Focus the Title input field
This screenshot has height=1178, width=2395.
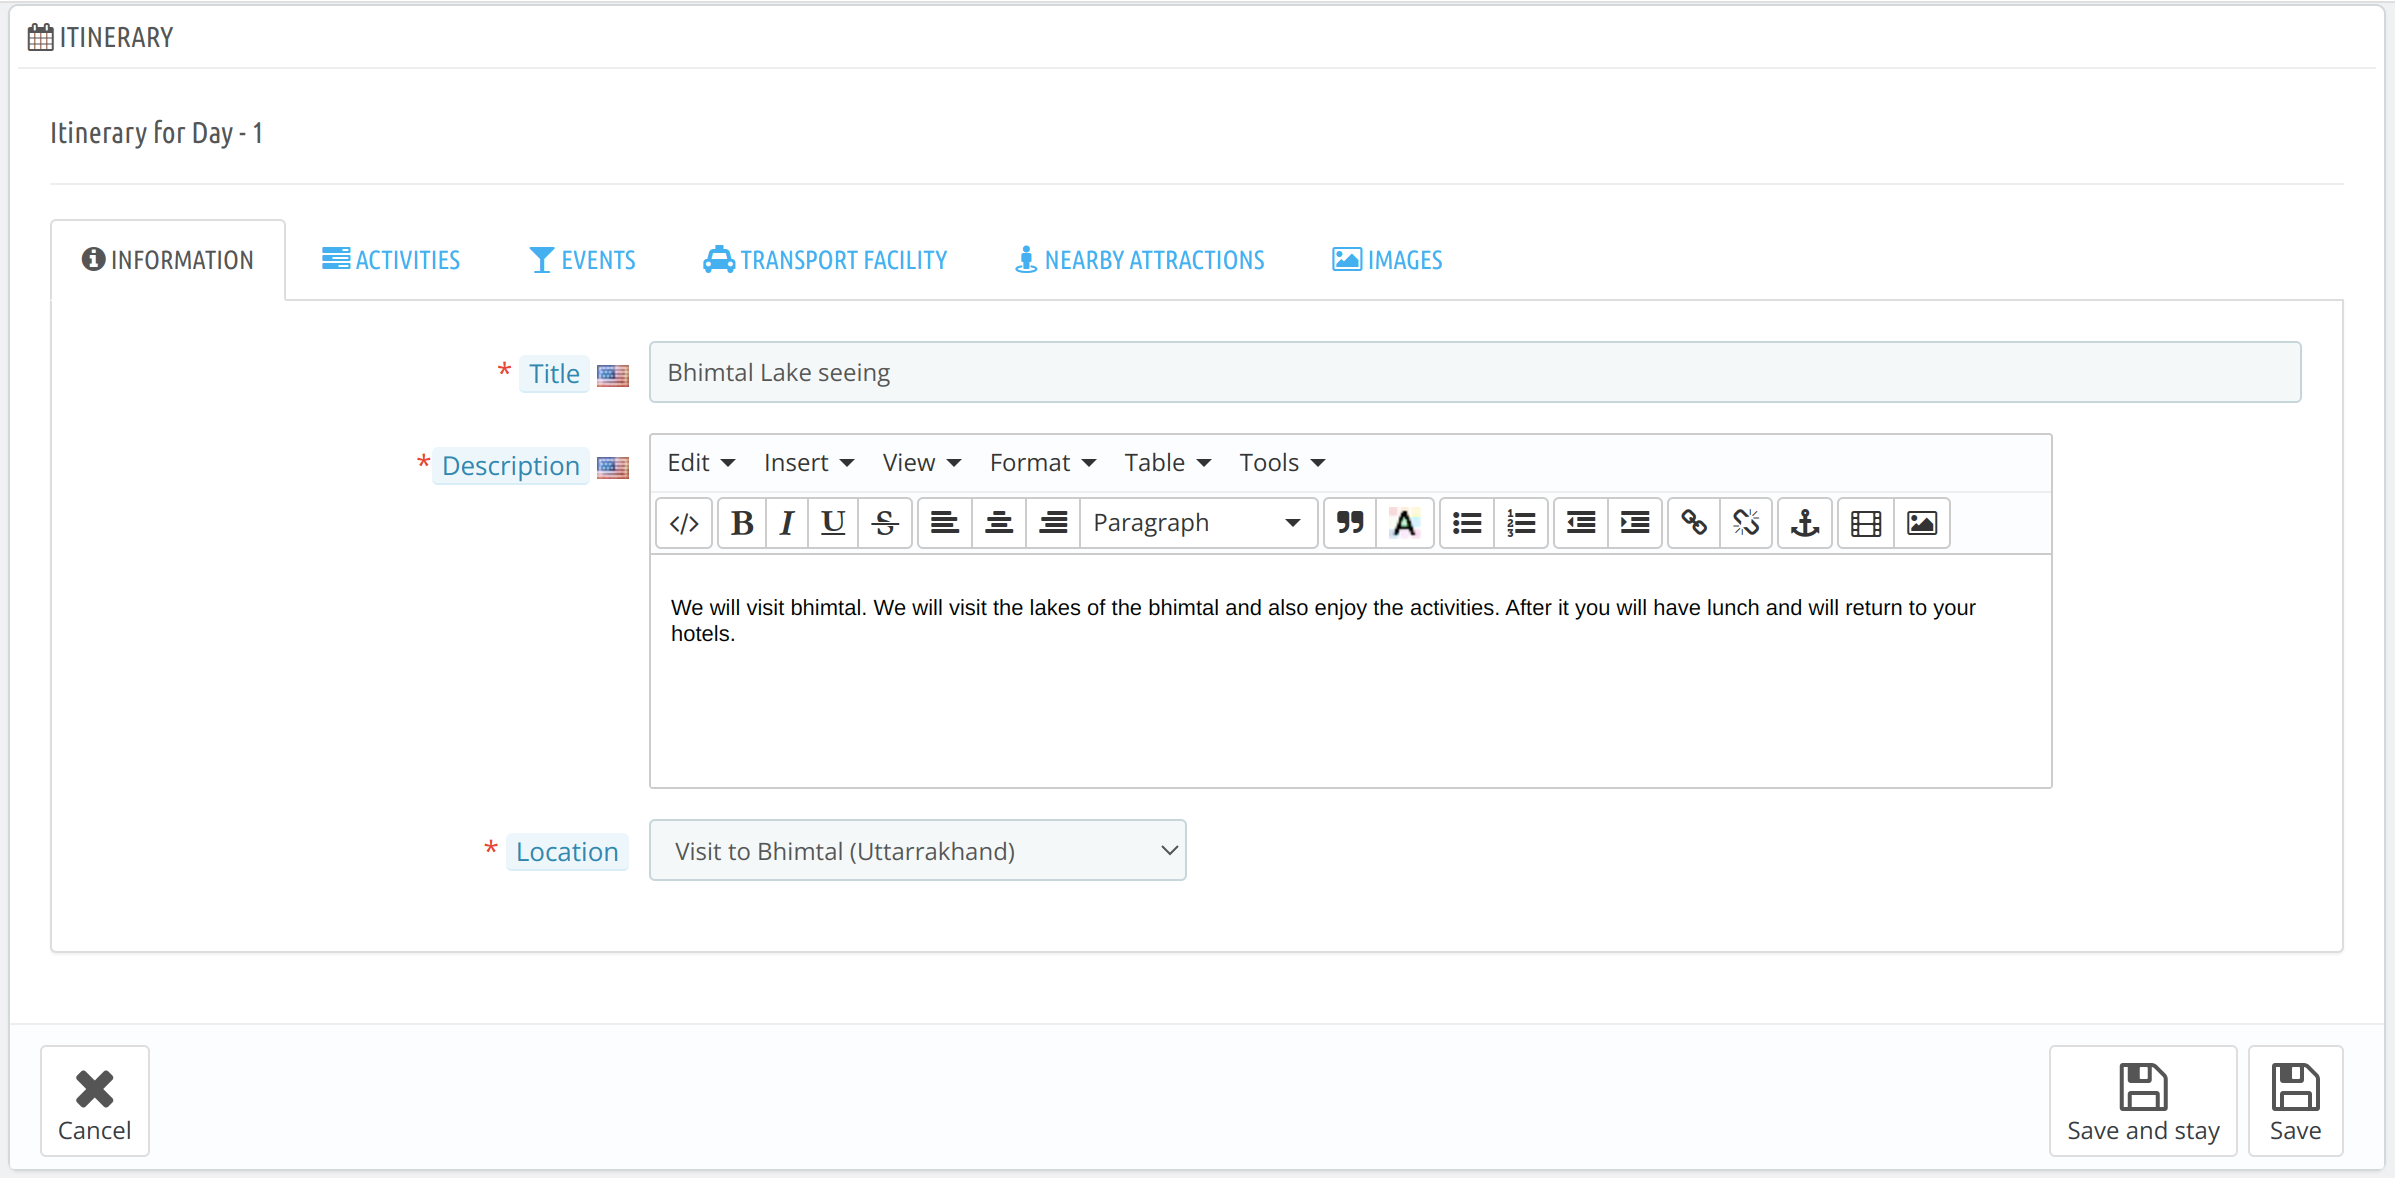click(x=1475, y=373)
